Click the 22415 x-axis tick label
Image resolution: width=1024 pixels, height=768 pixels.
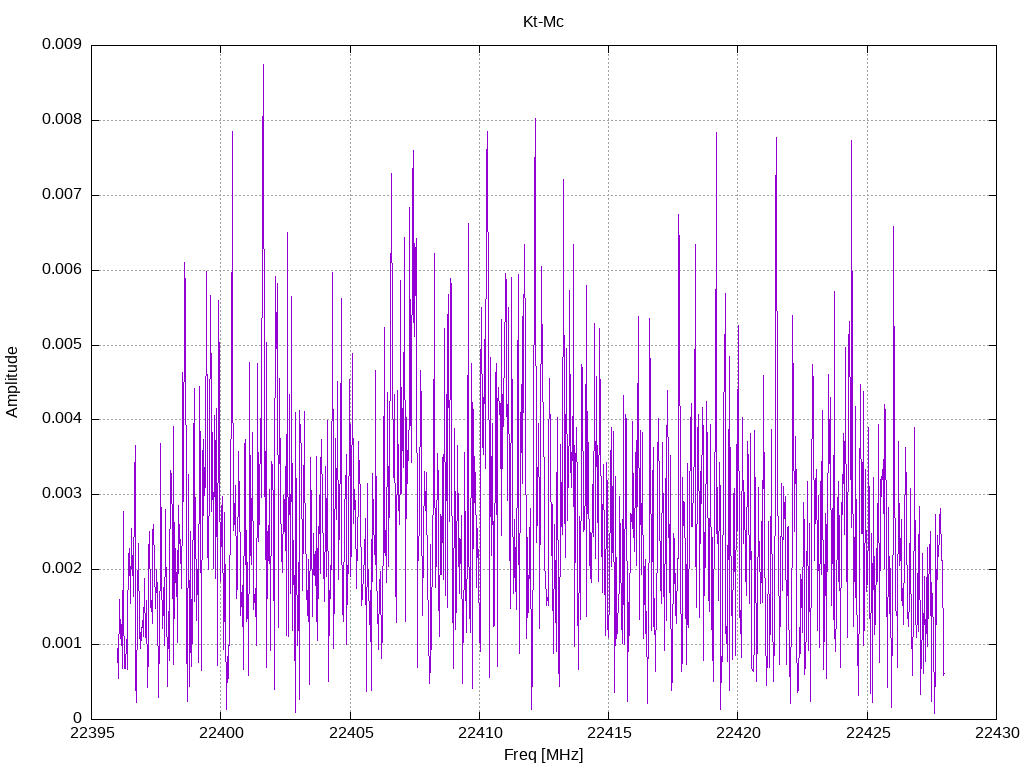pos(609,733)
